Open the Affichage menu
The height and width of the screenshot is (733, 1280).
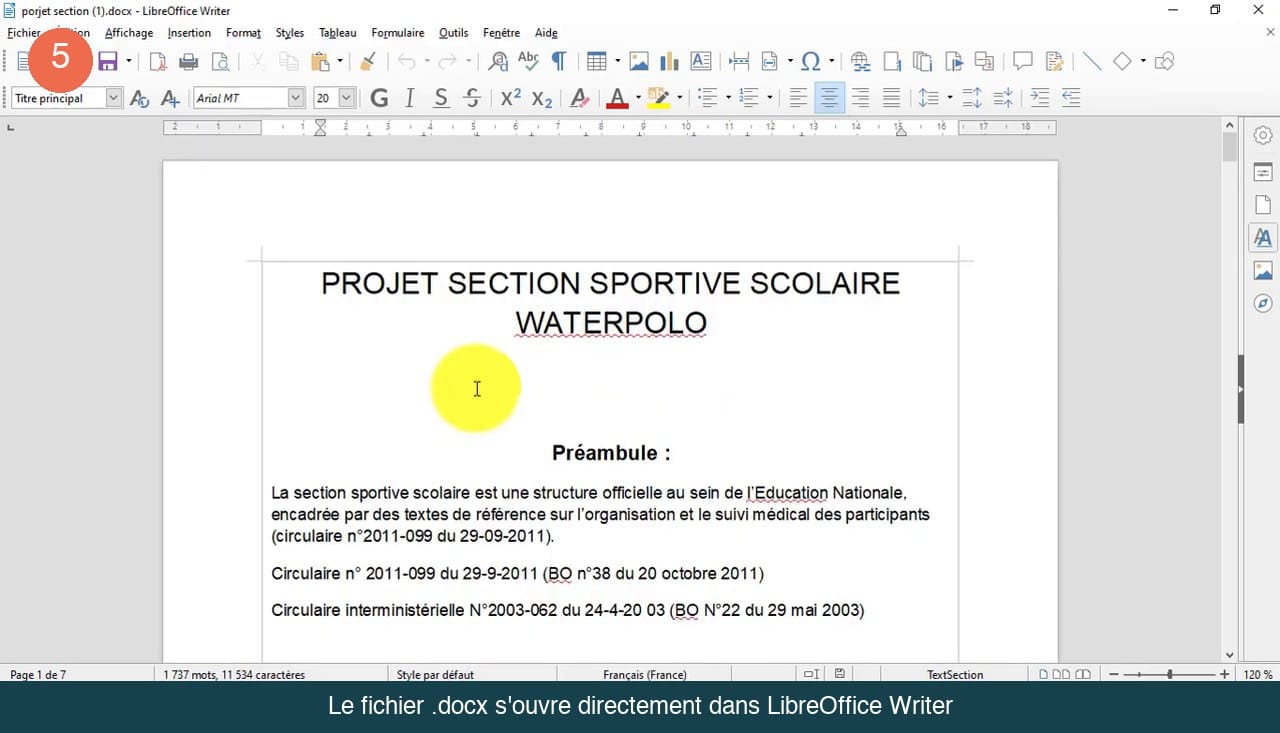tap(129, 33)
